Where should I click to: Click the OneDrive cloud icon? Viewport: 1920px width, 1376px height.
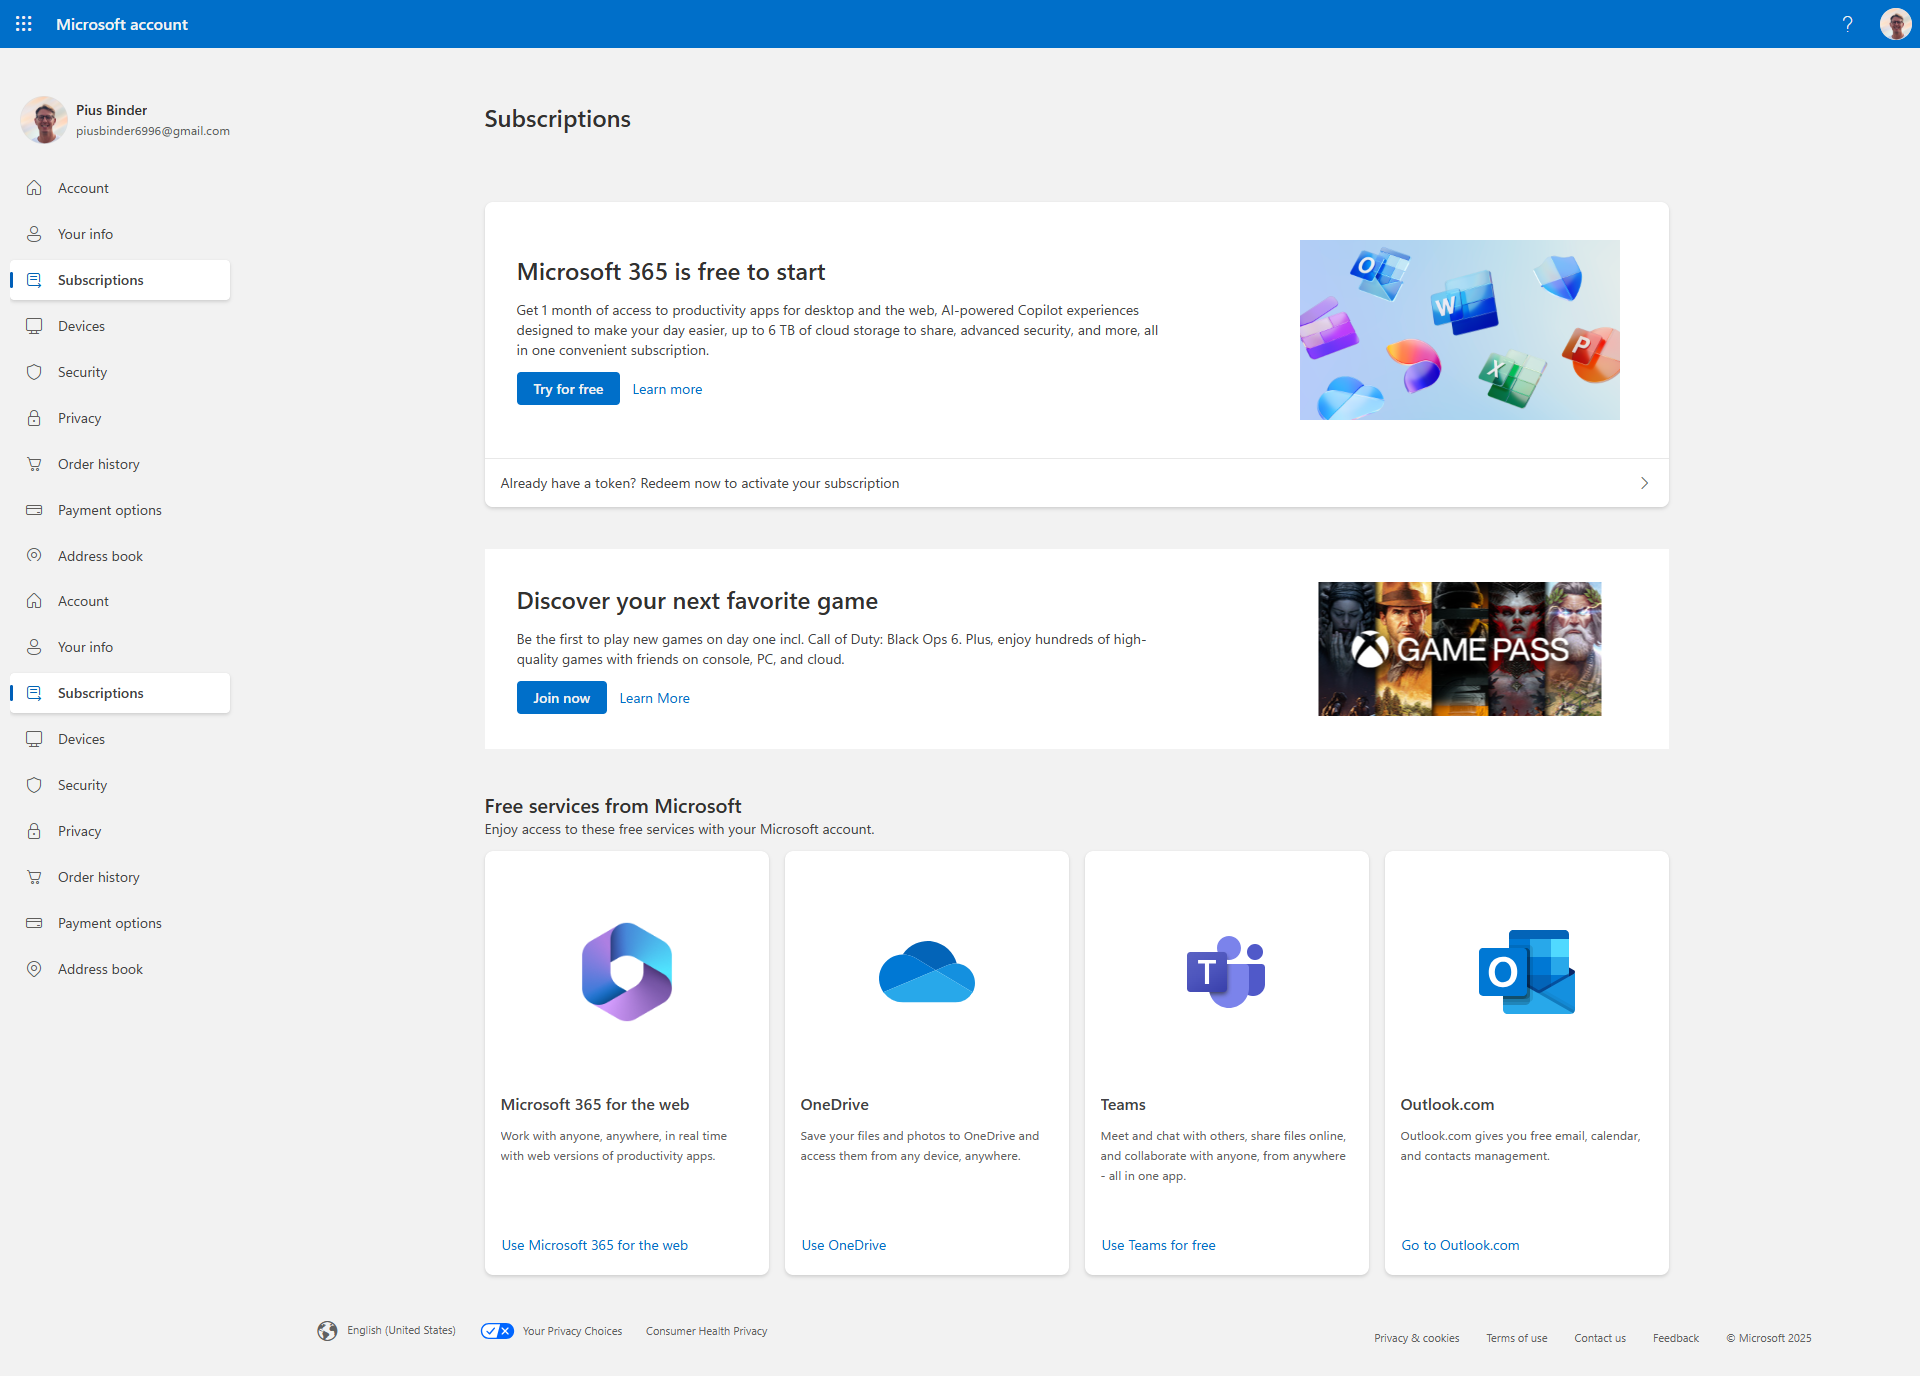(926, 971)
